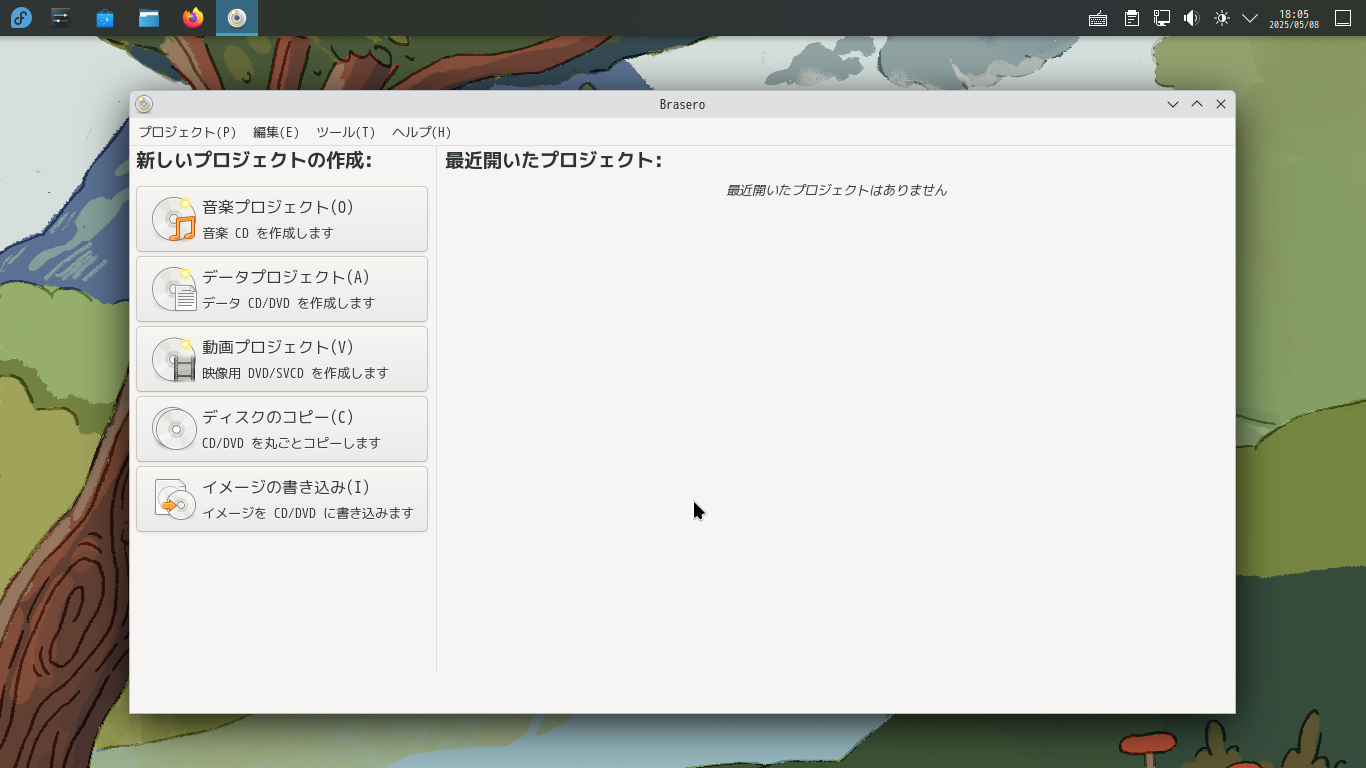Open the wired network tray icon
This screenshot has height=768, width=1366.
[x=1162, y=18]
